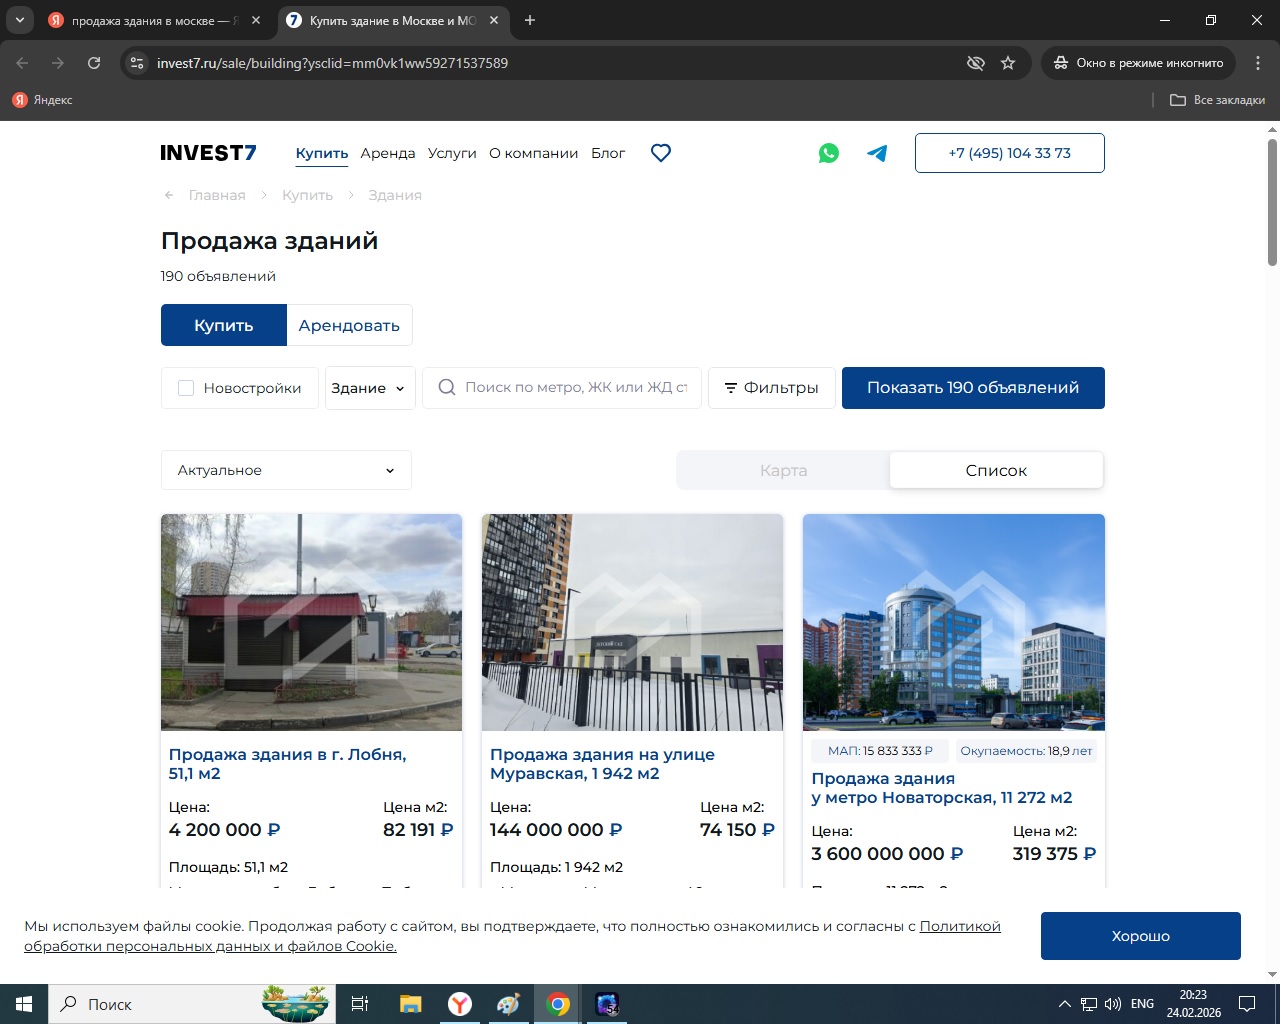The image size is (1280, 1024).
Task: Open a new browser tab
Action: pos(530,20)
